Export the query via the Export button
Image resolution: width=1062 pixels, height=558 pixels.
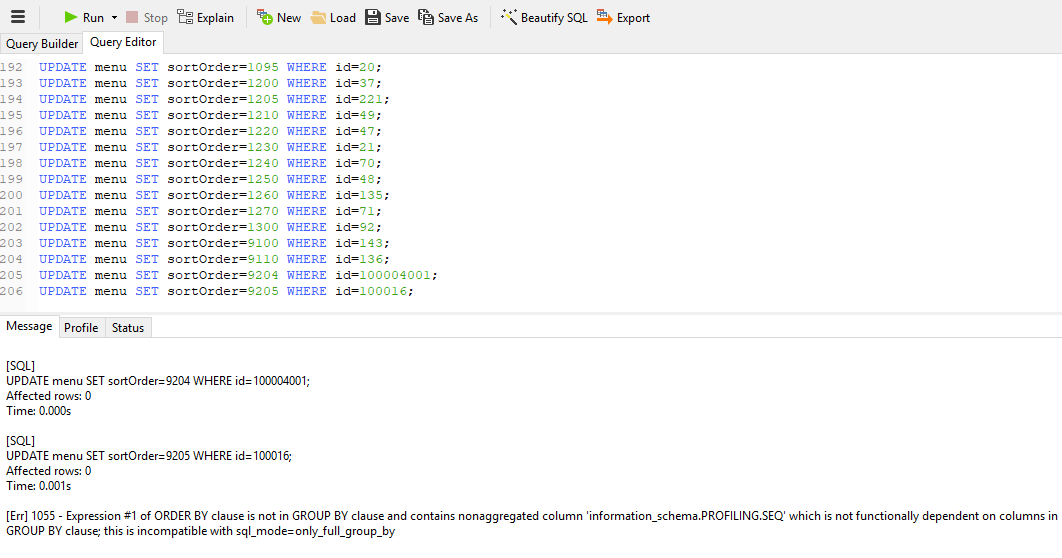623,17
